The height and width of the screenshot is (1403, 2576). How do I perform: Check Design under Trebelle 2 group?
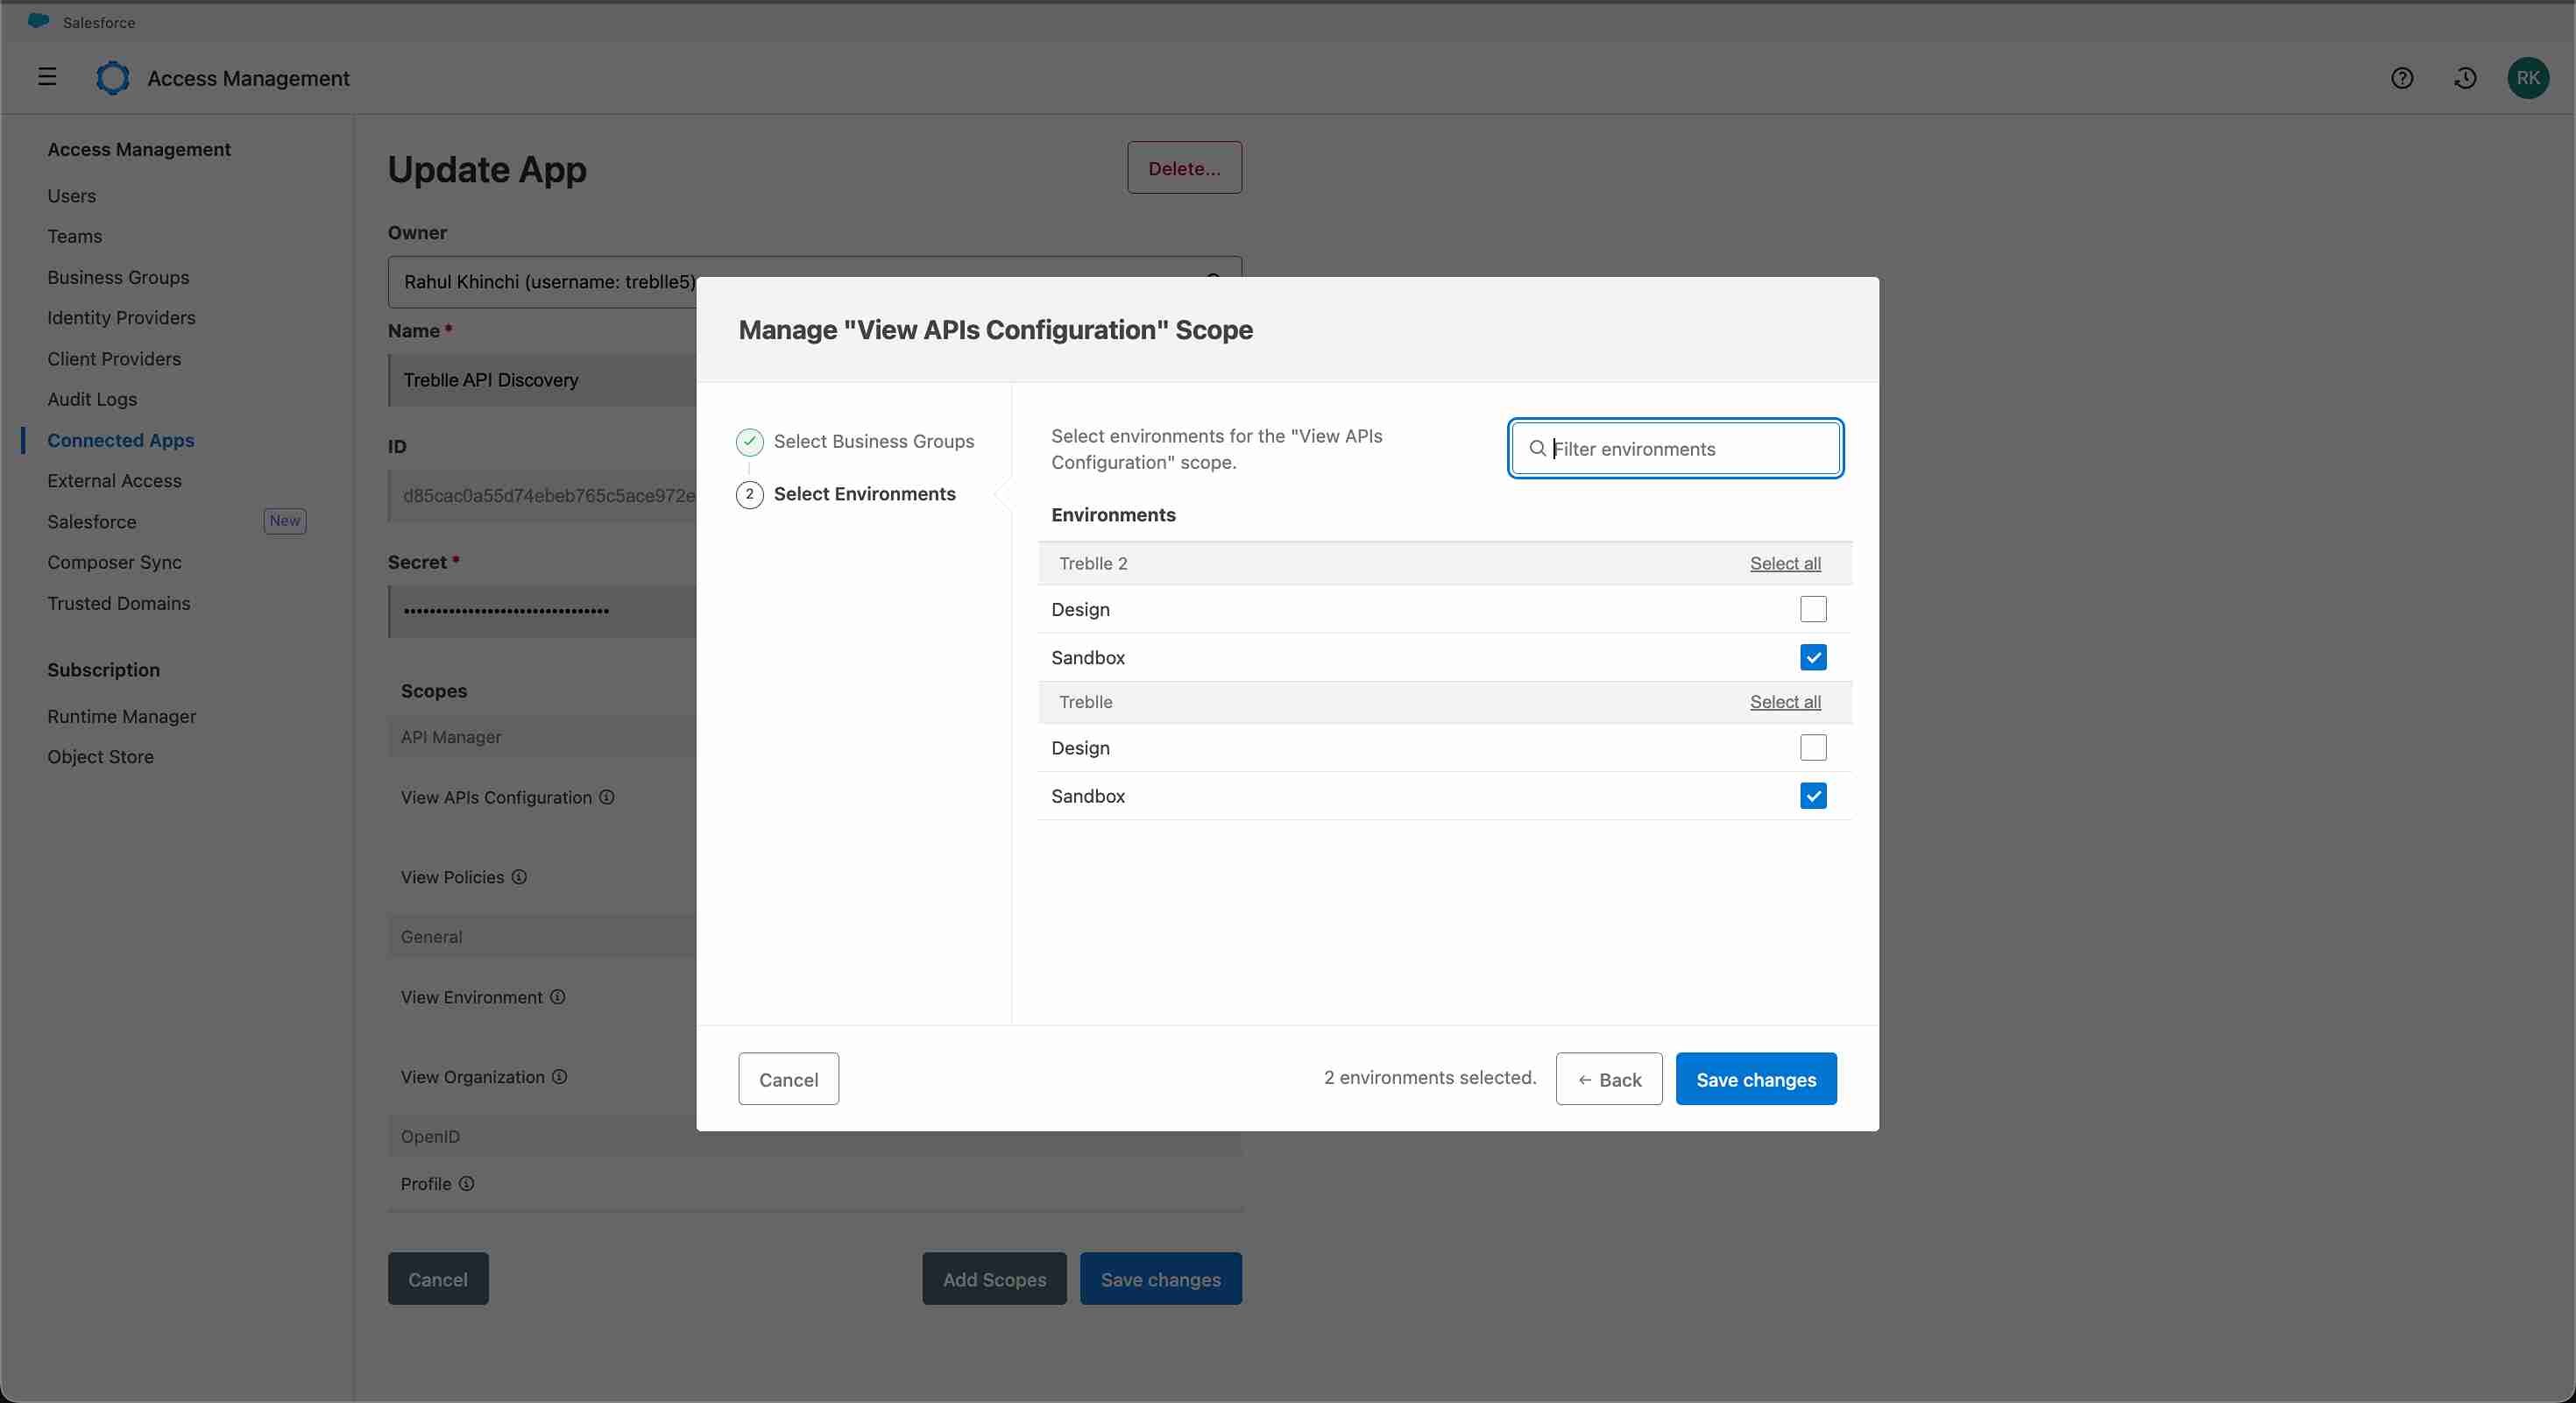1812,609
